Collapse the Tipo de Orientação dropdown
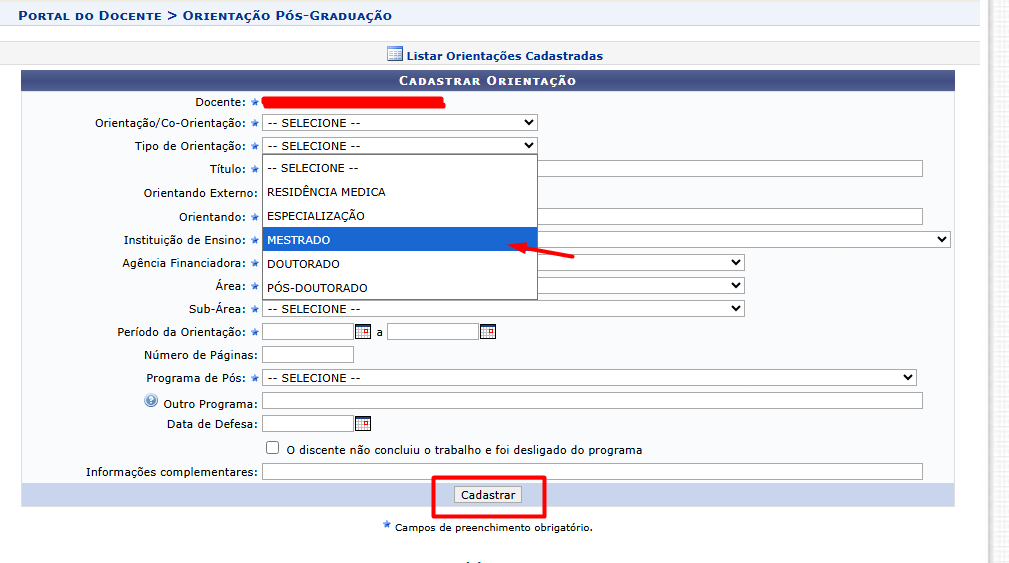Viewport: 1009px width, 563px height. (x=400, y=146)
